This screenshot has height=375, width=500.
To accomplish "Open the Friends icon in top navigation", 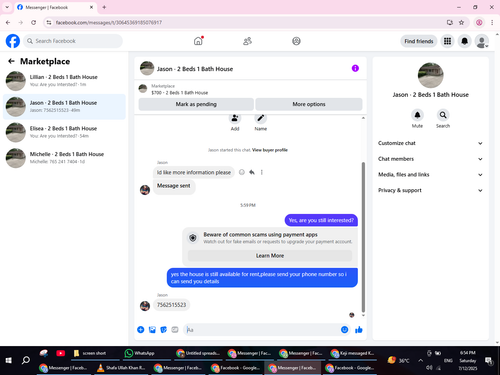I will (247, 41).
